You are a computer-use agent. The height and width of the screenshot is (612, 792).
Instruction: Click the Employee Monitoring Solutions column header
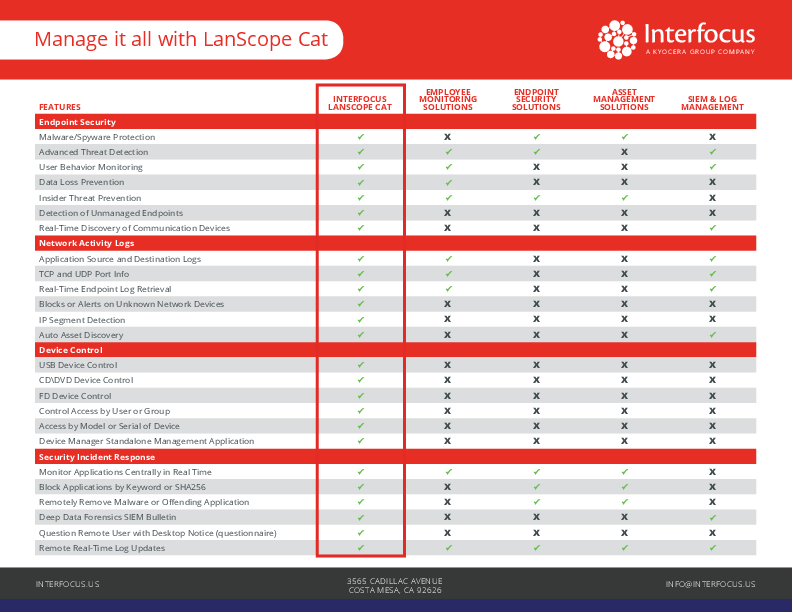(x=448, y=99)
